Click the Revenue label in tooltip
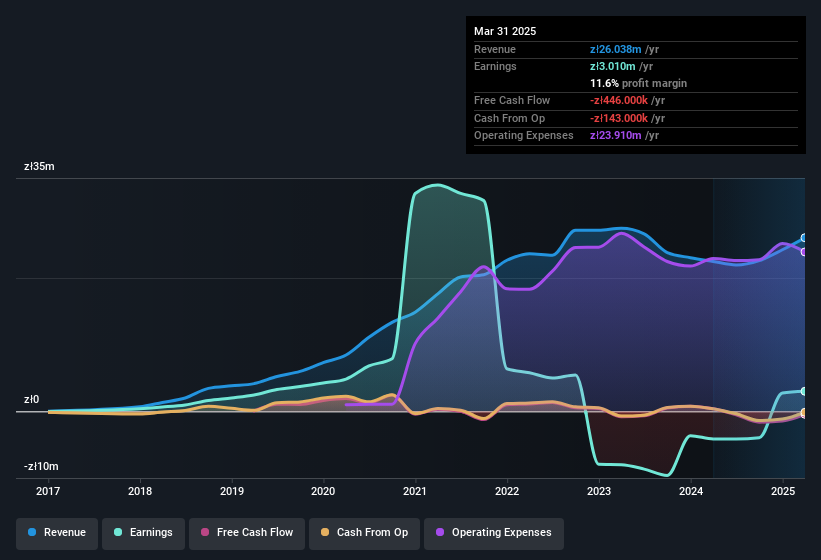The width and height of the screenshot is (821, 560). click(495, 49)
